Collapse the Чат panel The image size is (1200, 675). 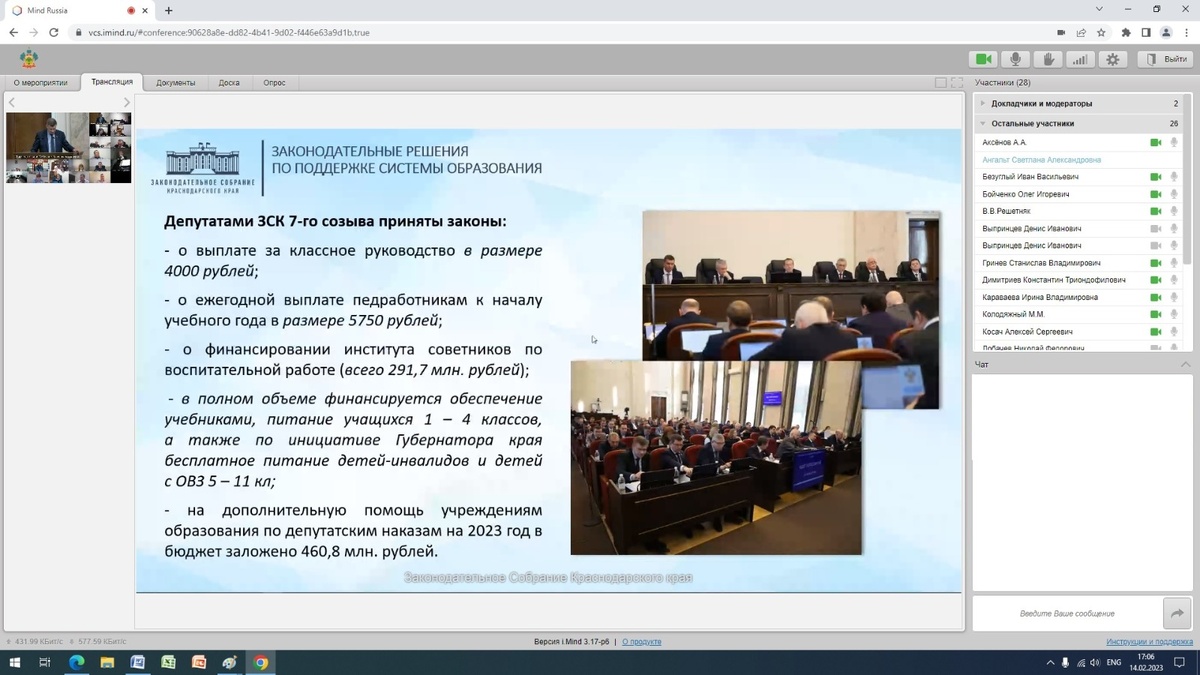(x=1186, y=364)
